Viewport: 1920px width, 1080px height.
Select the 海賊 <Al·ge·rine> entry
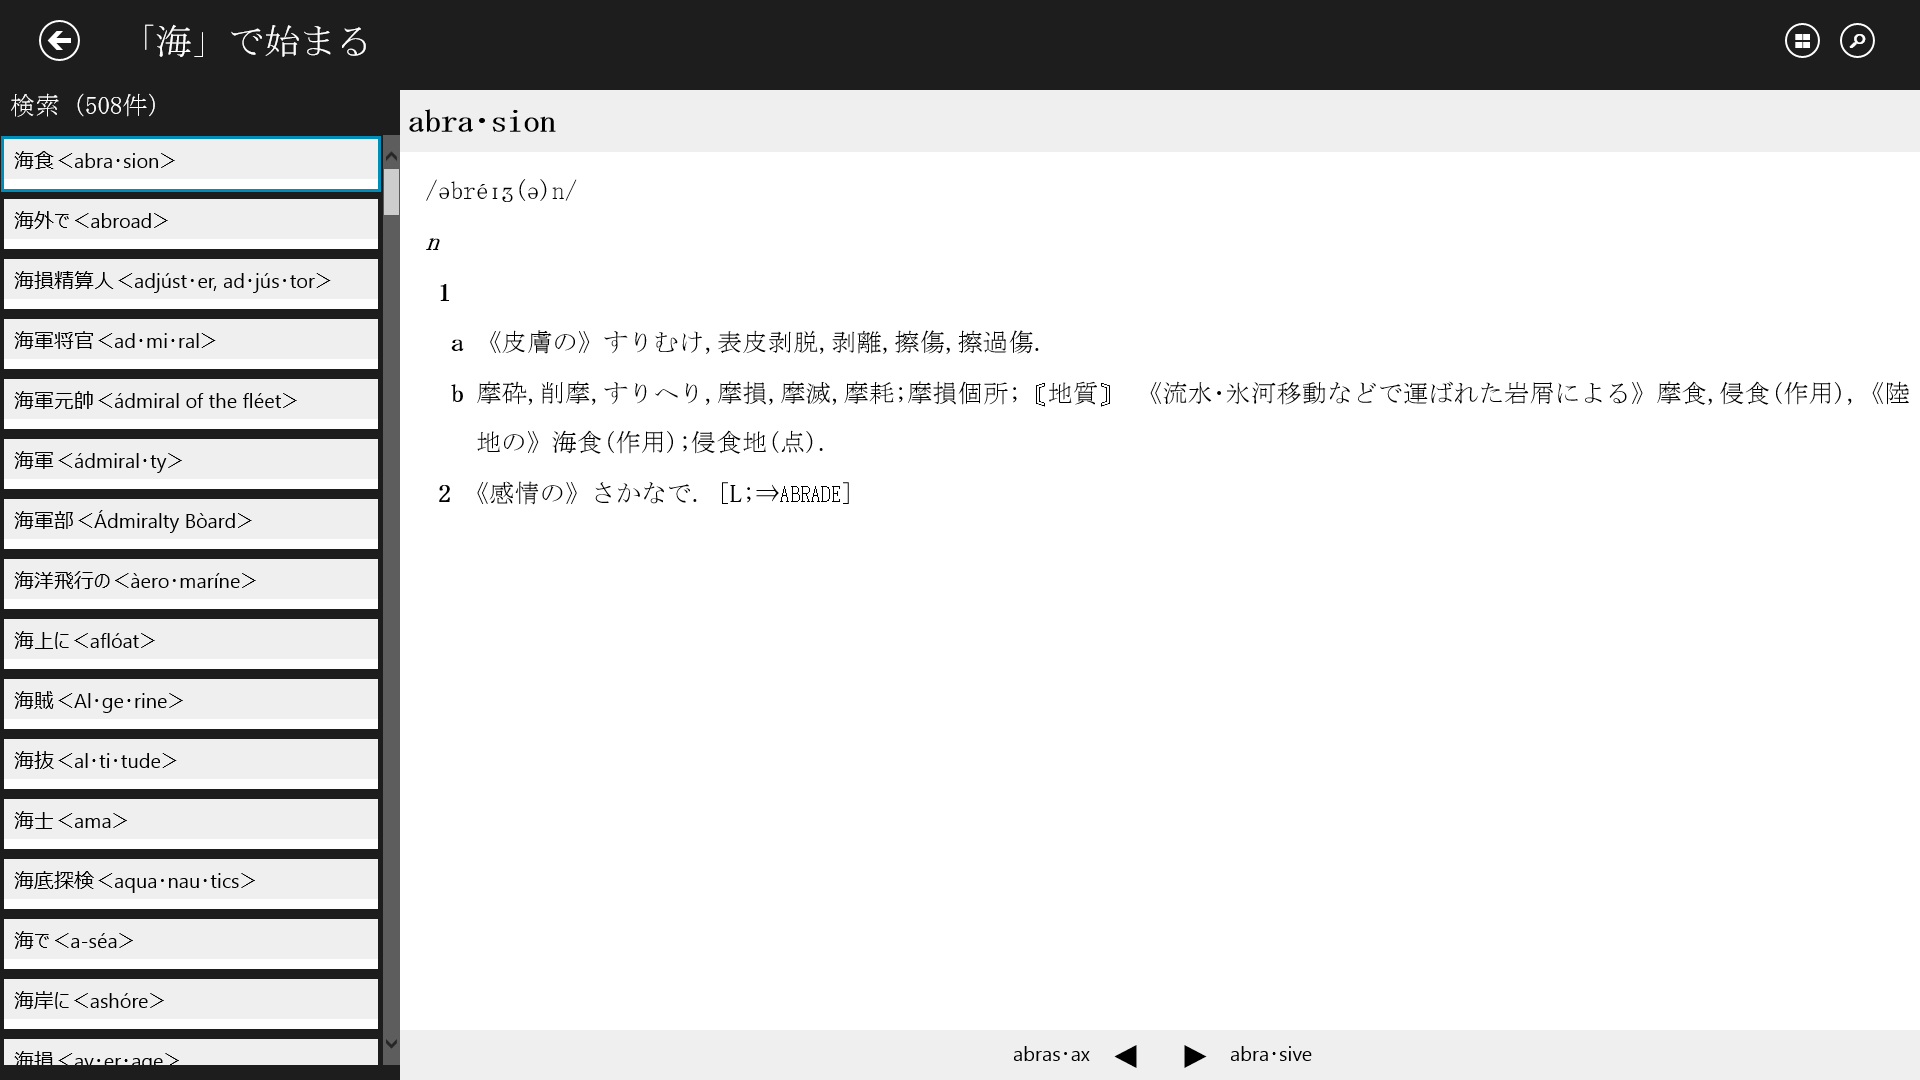(x=191, y=702)
